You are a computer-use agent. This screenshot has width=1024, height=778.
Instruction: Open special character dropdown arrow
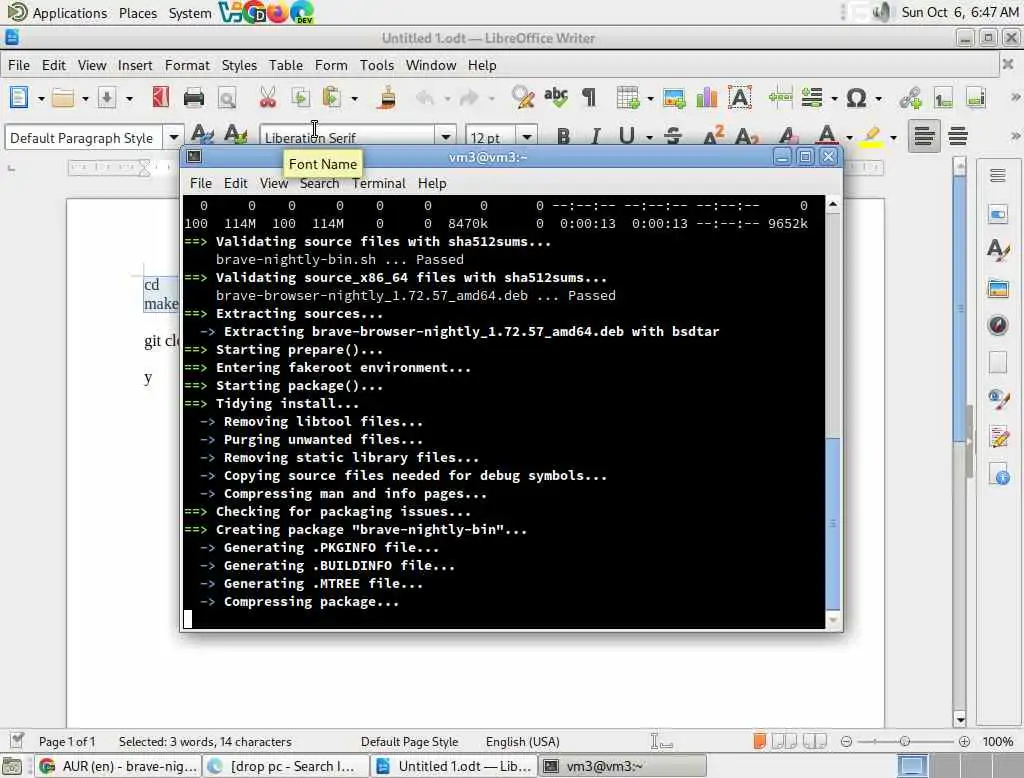(878, 99)
